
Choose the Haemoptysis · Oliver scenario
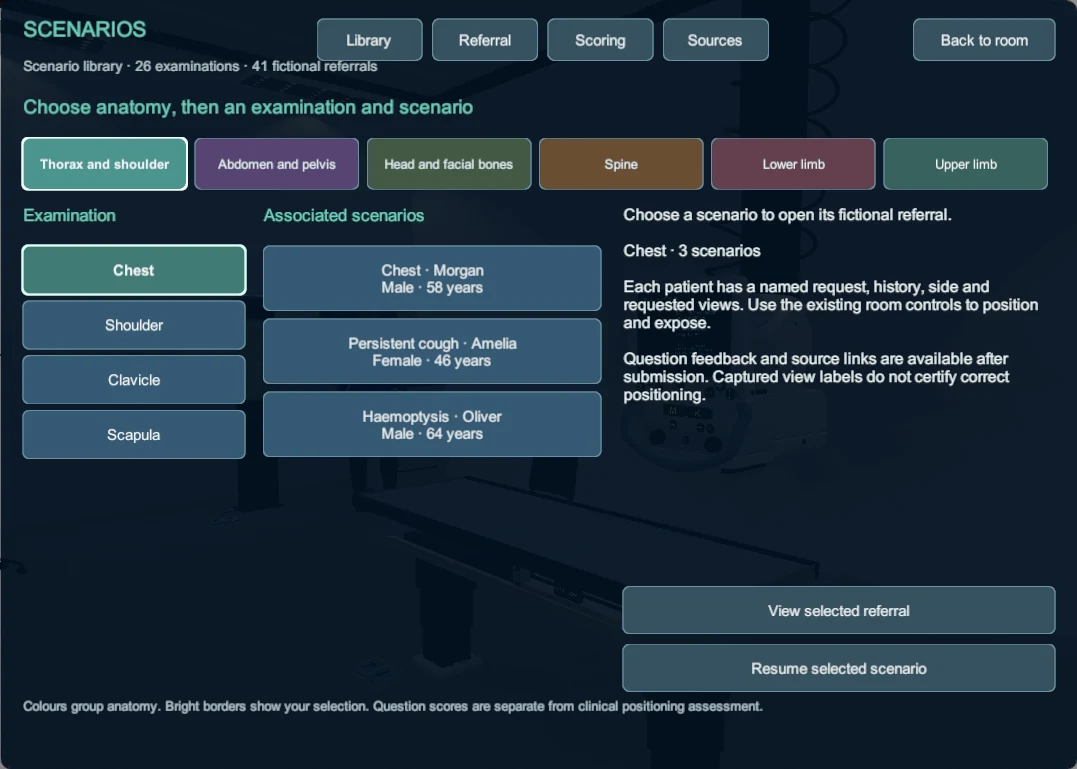[x=432, y=424]
